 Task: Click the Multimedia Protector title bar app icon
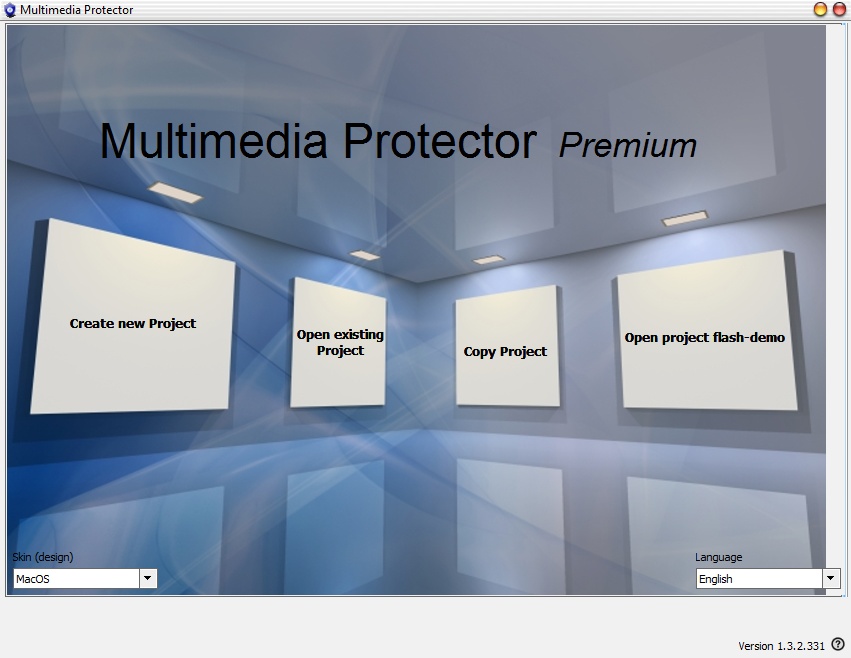pyautogui.click(x=10, y=10)
